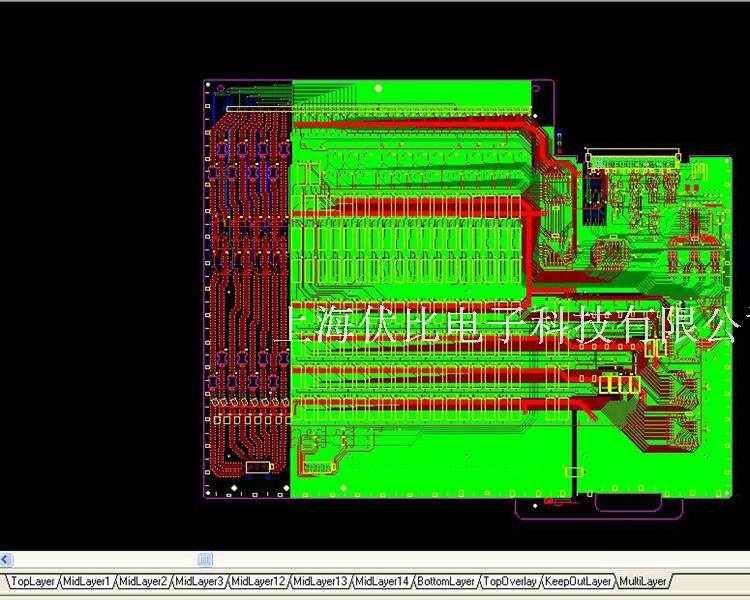Activate the MultiLayer tab
750x600 pixels.
643,581
